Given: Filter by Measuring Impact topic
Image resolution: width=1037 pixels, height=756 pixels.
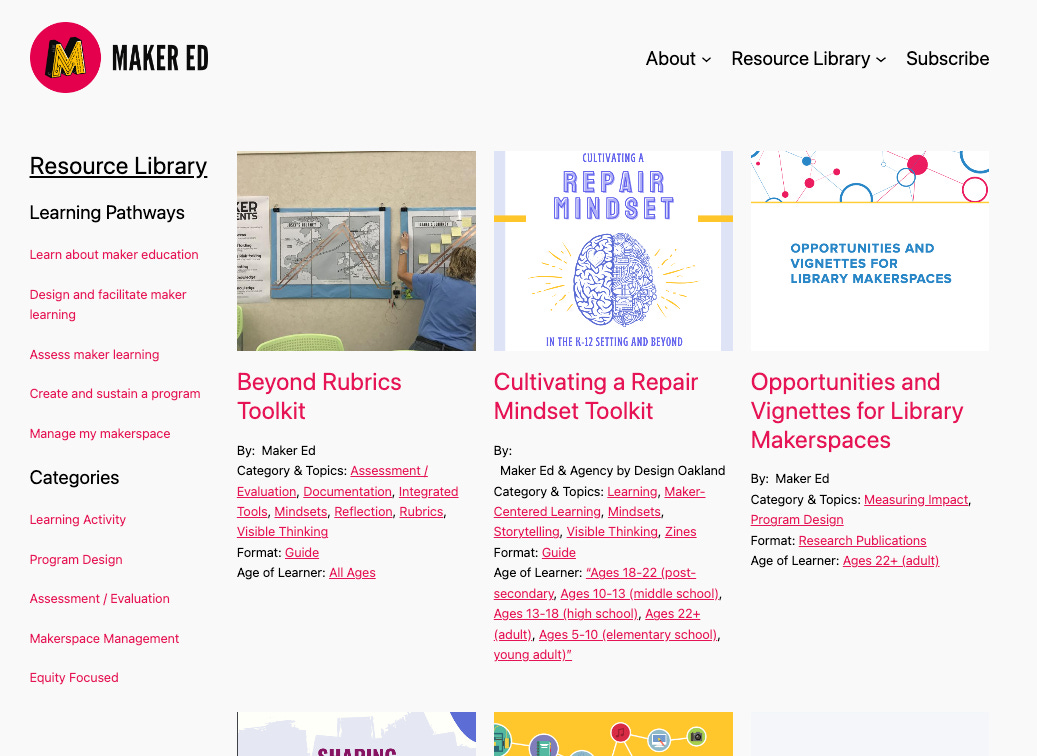Looking at the screenshot, I should (916, 500).
